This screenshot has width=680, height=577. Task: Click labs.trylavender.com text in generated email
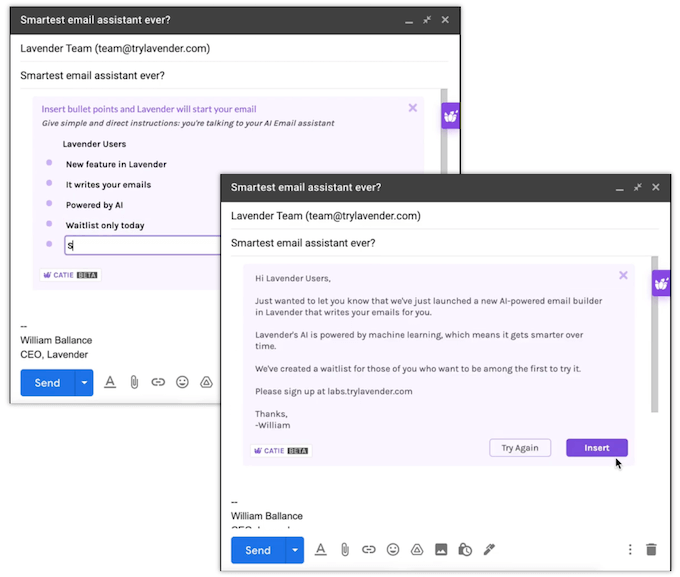[370, 391]
